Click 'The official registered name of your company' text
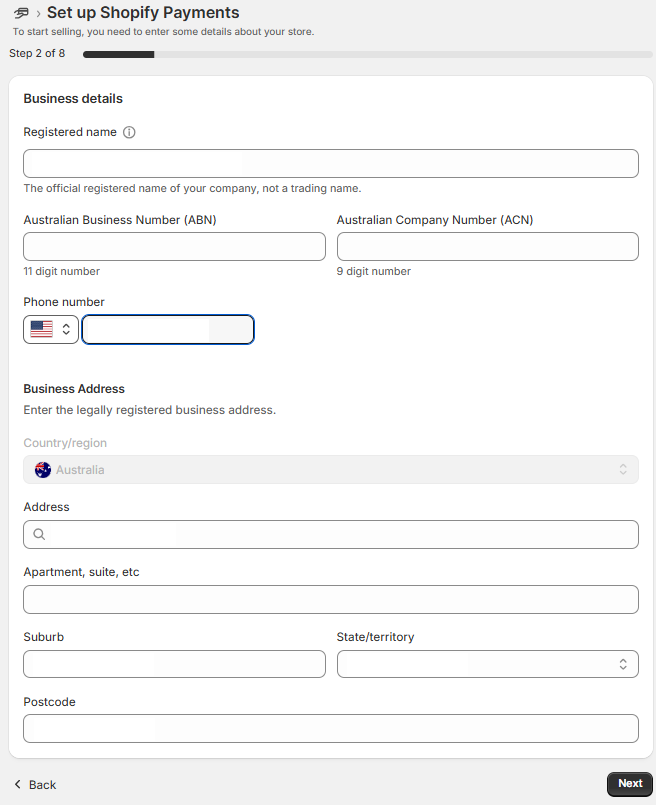The width and height of the screenshot is (656, 805). [192, 188]
